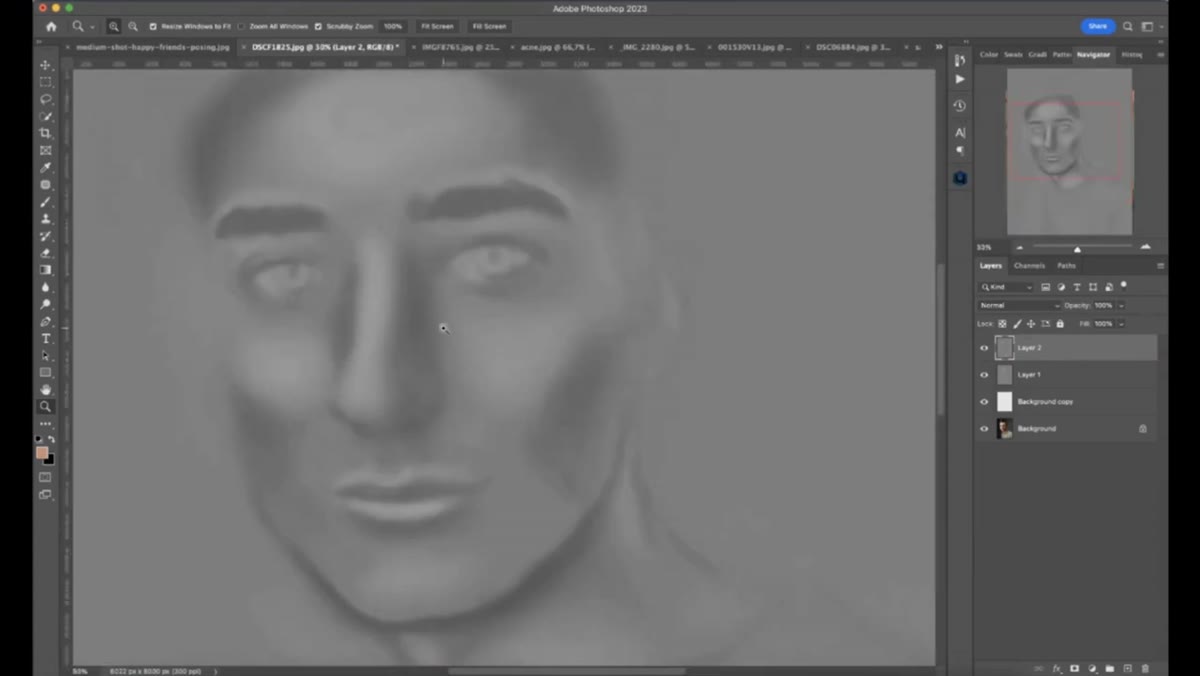1200x676 pixels.
Task: Select the Spot Healing Brush tool
Action: [x=45, y=184]
